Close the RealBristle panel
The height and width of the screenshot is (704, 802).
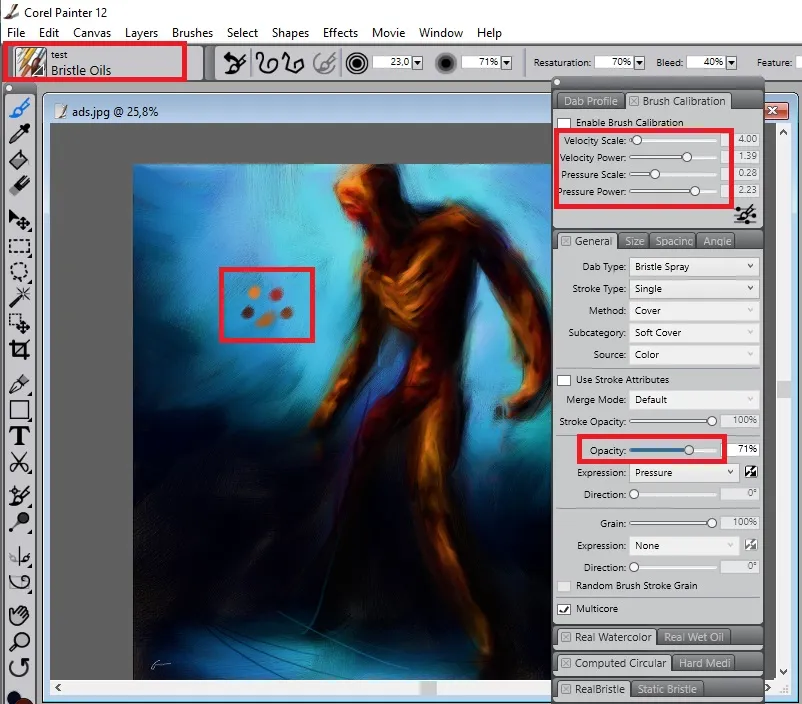[x=566, y=689]
